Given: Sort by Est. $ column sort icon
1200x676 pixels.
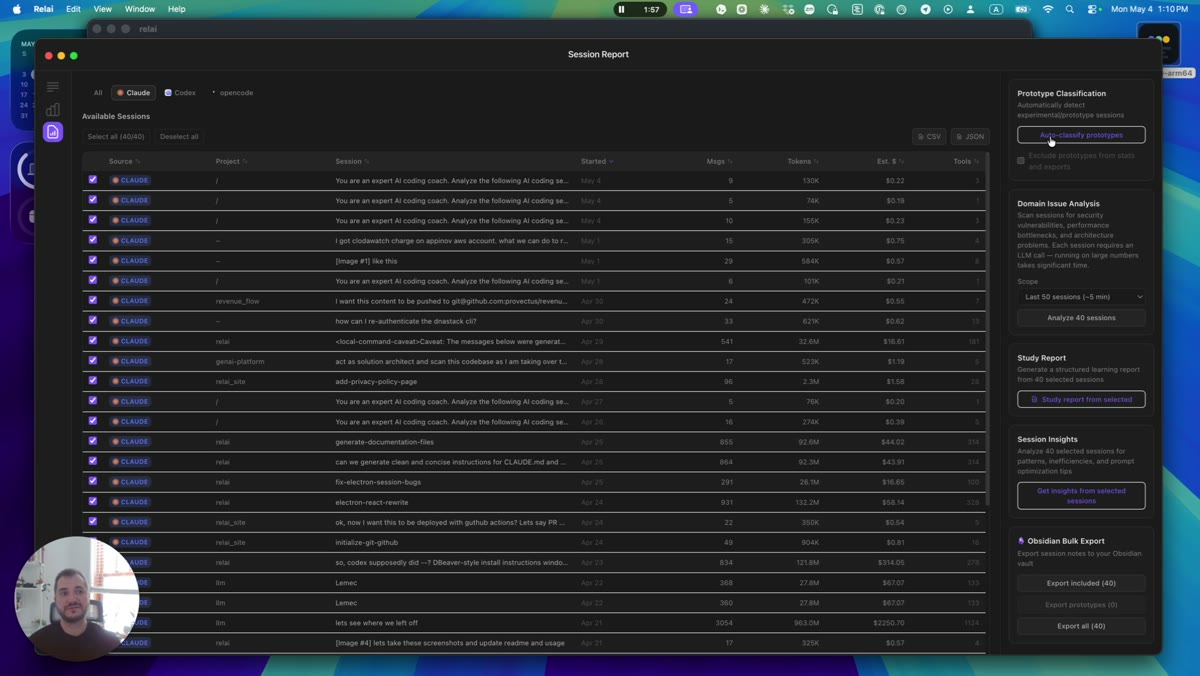Looking at the screenshot, I should point(901,161).
